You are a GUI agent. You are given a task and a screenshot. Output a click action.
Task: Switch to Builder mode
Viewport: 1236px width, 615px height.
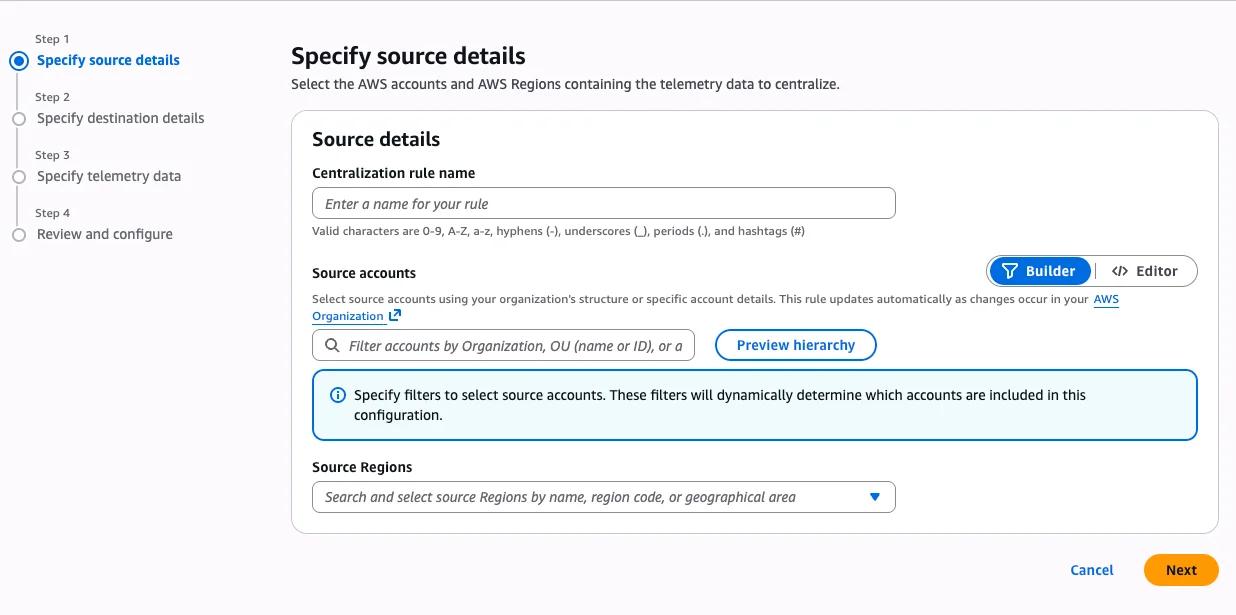click(x=1040, y=271)
